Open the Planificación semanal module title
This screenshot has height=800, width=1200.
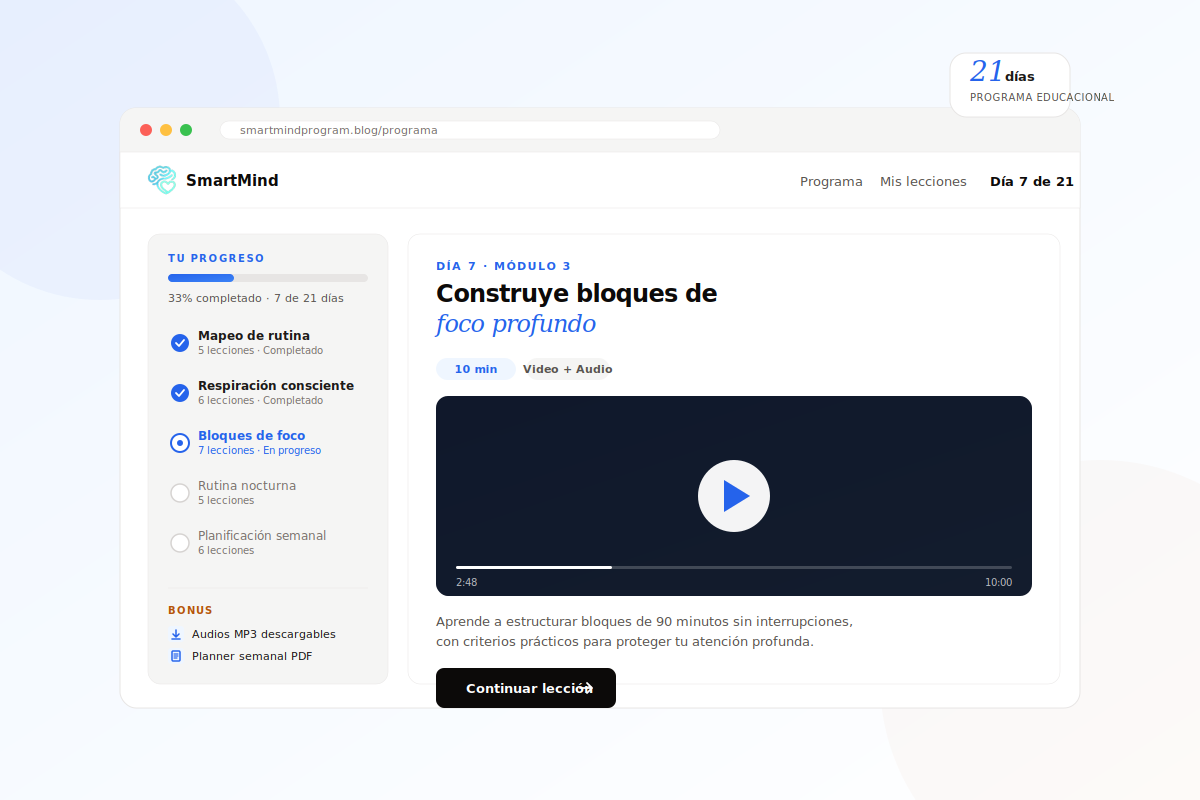pos(262,535)
